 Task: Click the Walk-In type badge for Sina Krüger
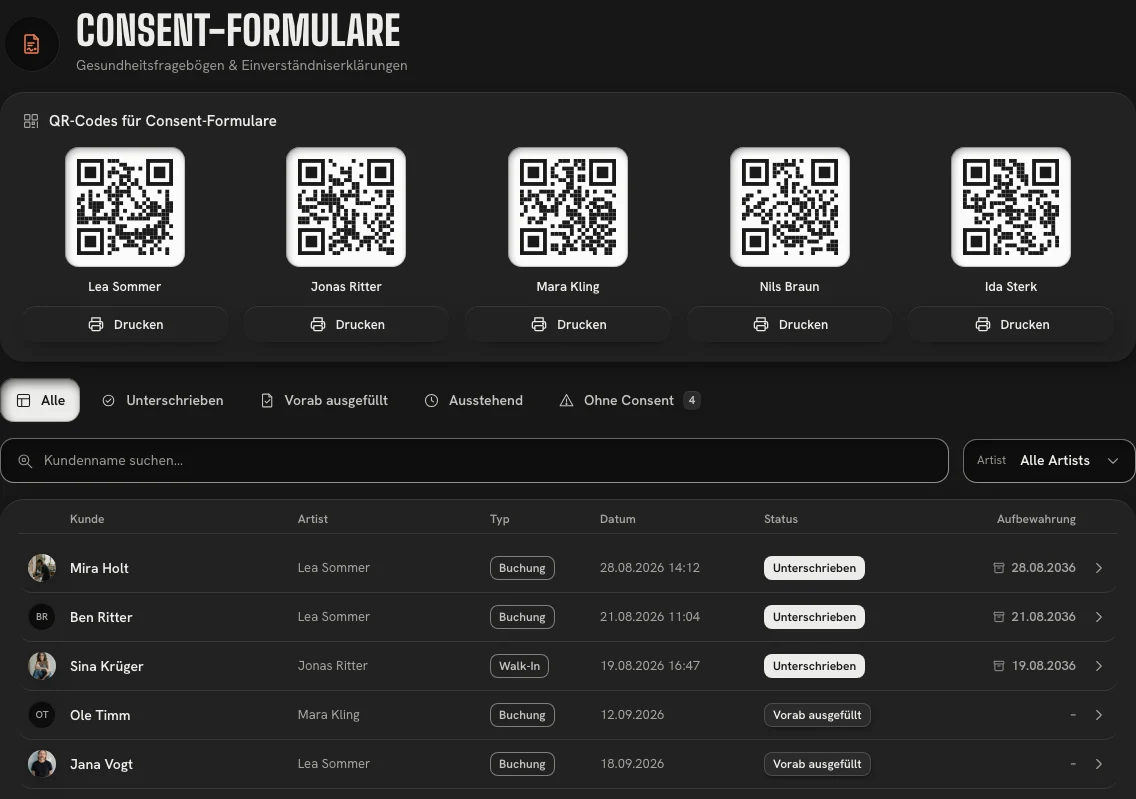[519, 666]
